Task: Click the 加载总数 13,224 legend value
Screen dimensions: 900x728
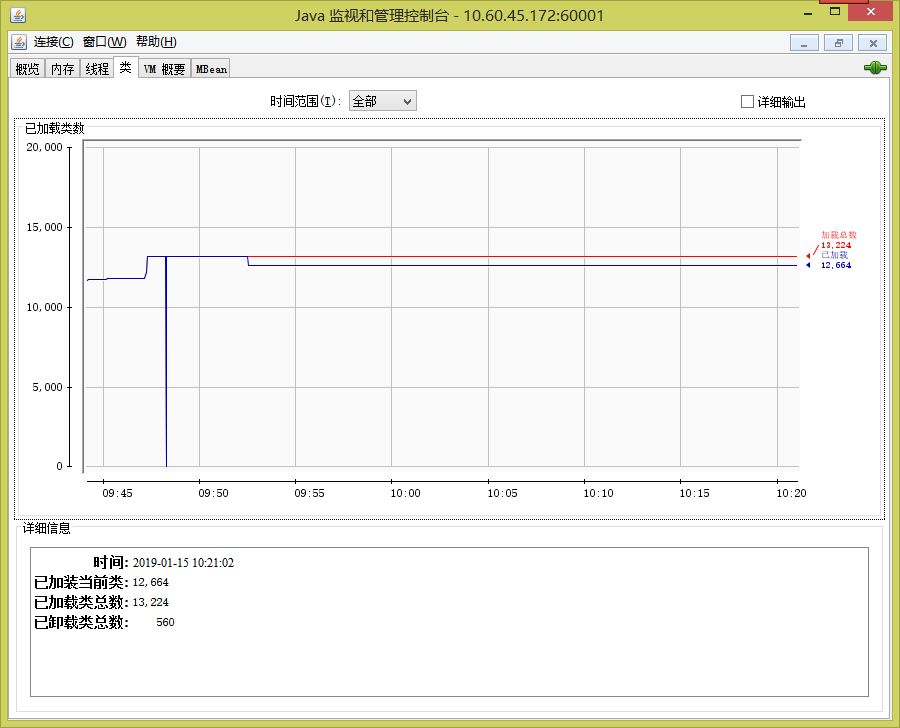Action: (836, 245)
